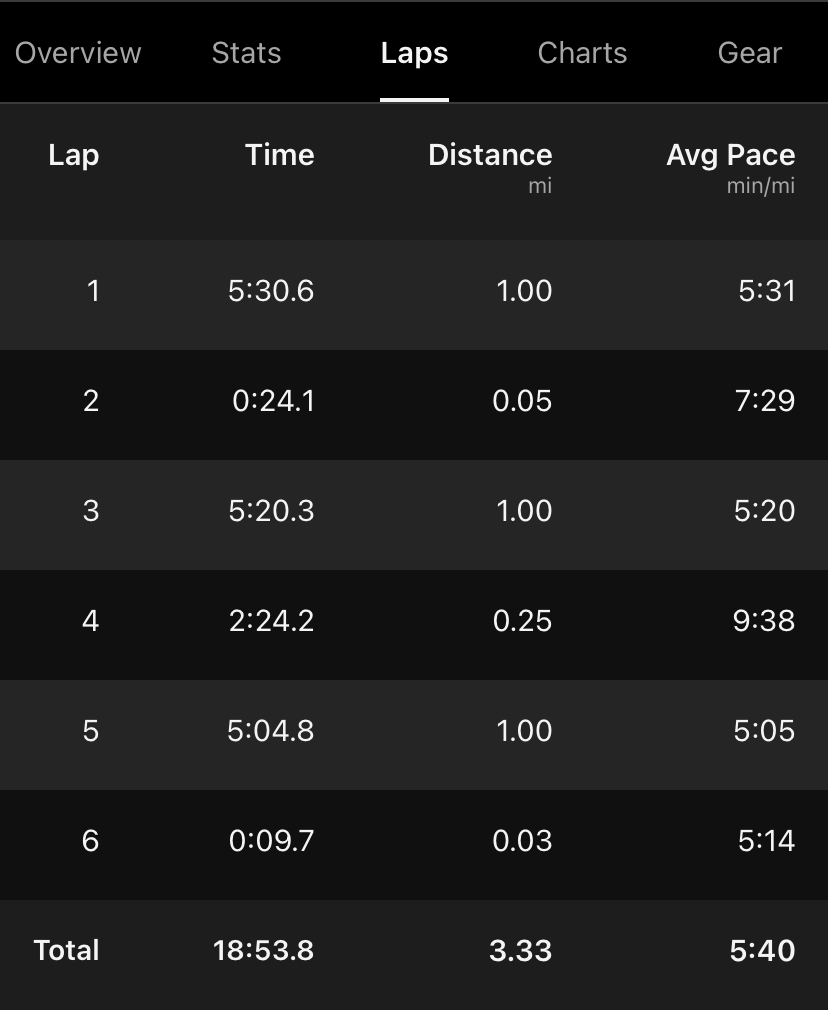Select the Laps tab
Screen dimensions: 828x1010
[x=414, y=54]
